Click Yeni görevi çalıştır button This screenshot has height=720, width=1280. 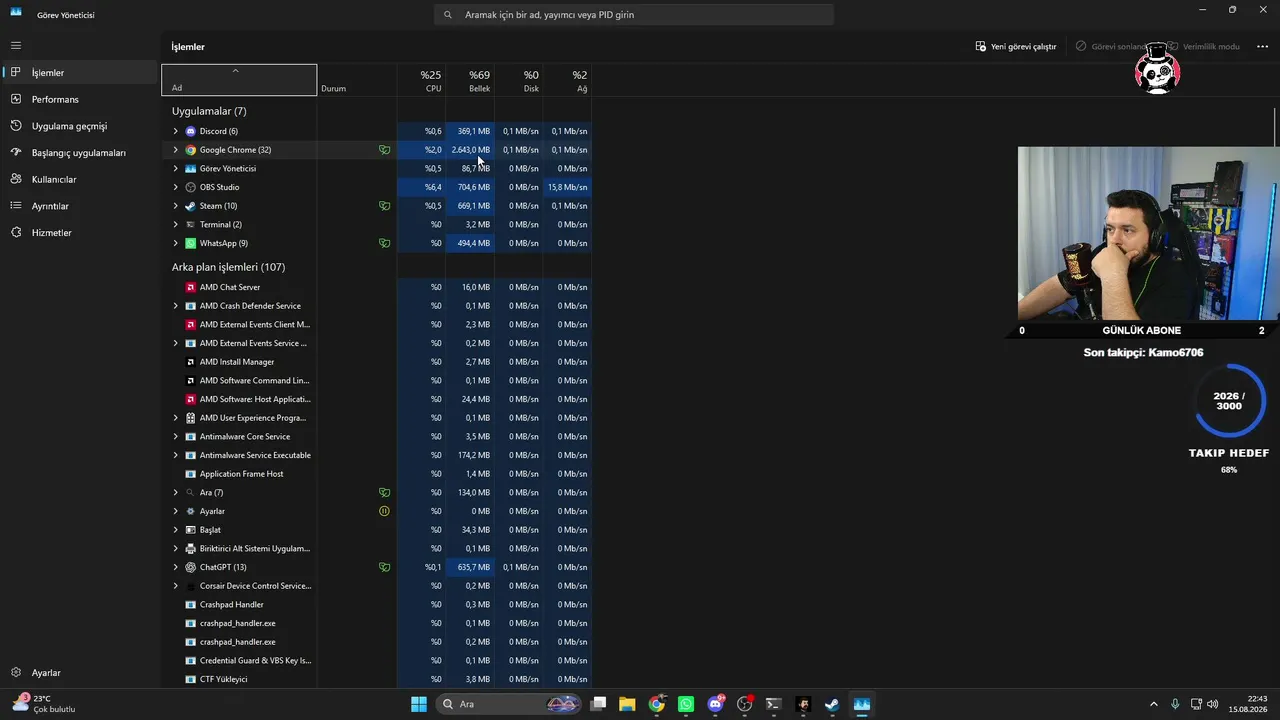coord(1016,46)
